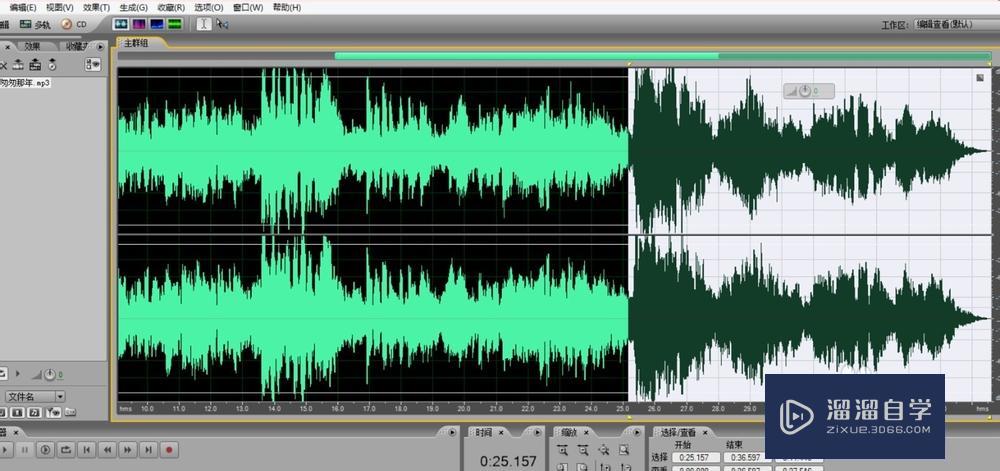Viewport: 1000px width, 471px height.
Task: Switch to CD view
Action: [74, 24]
